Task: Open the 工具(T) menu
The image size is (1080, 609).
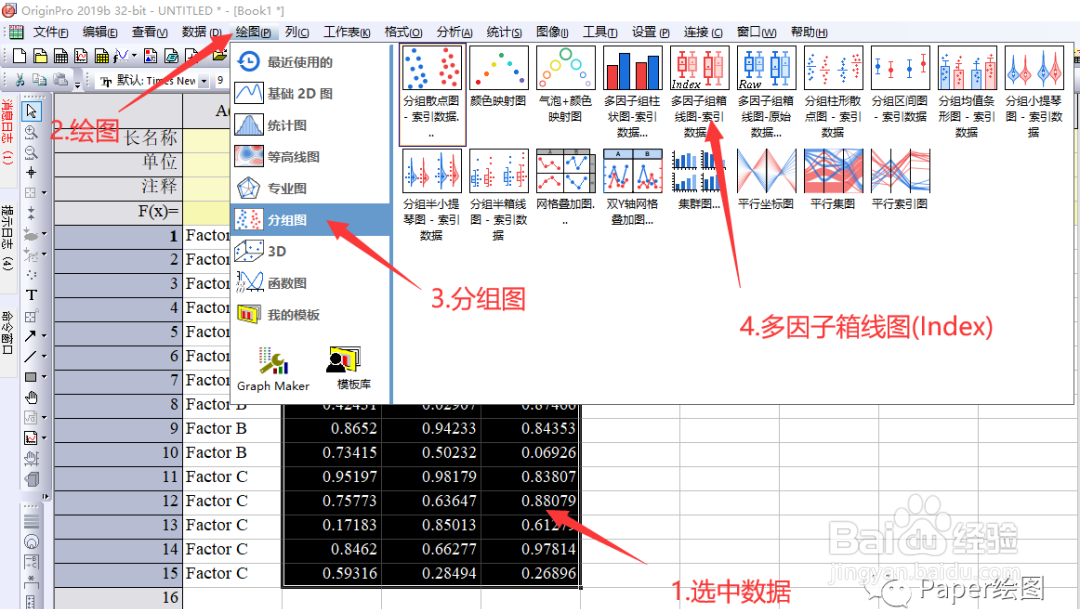Action: pos(600,32)
